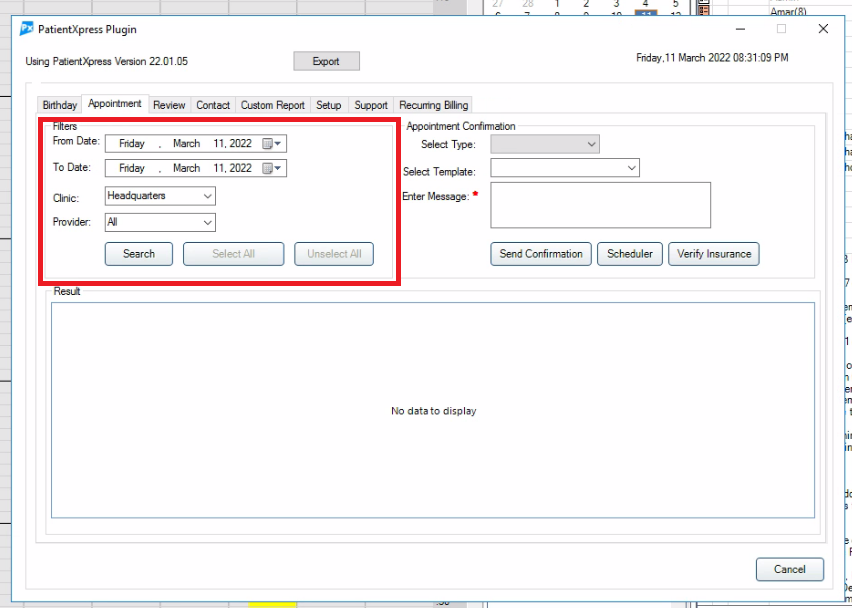Image resolution: width=852 pixels, height=608 pixels.
Task: Click the Search button in Filters
Action: [139, 254]
